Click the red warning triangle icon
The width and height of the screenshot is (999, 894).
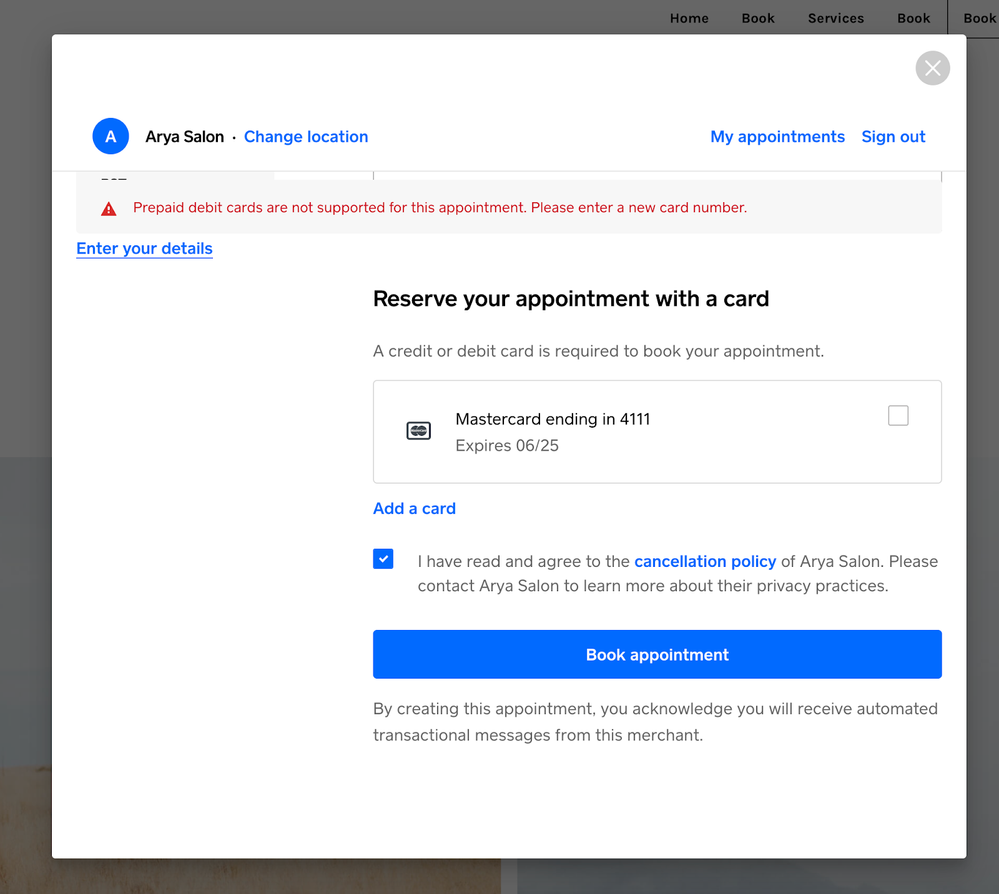(109, 209)
